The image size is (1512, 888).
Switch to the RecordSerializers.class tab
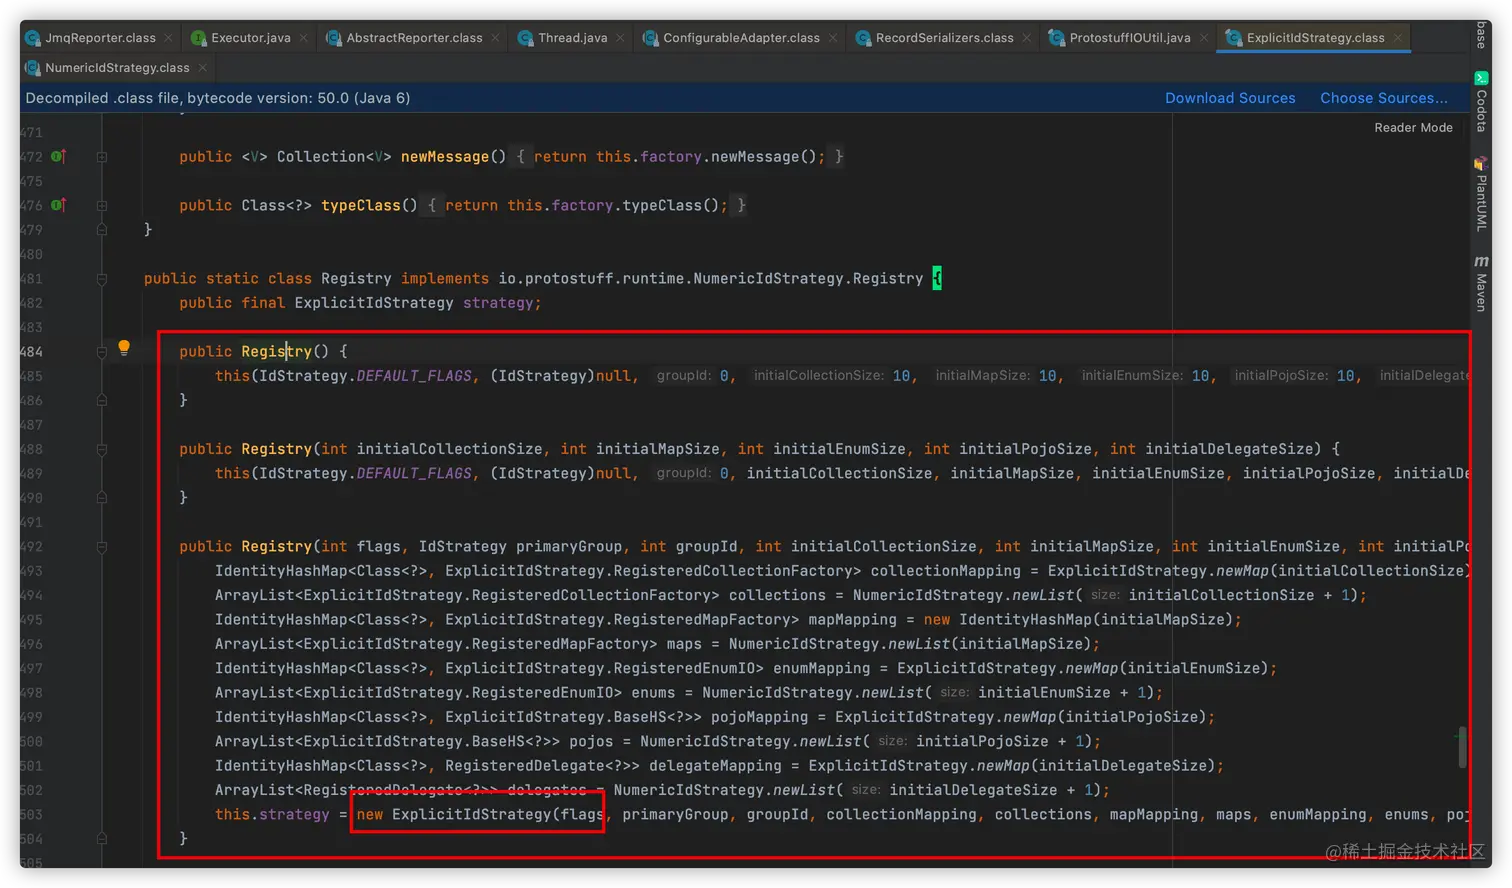click(x=944, y=38)
